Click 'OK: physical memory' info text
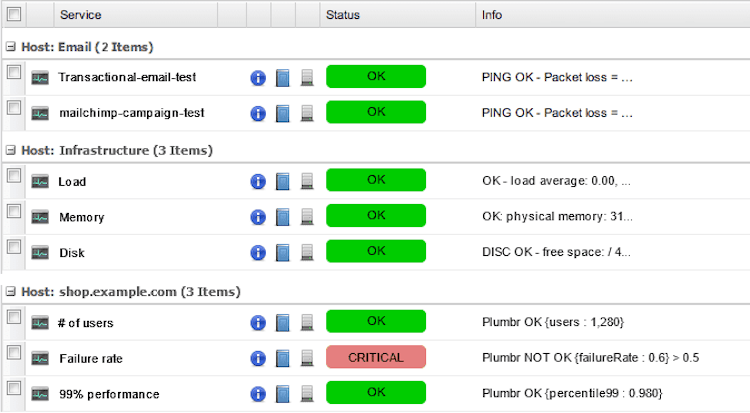The image size is (750, 413). [557, 216]
